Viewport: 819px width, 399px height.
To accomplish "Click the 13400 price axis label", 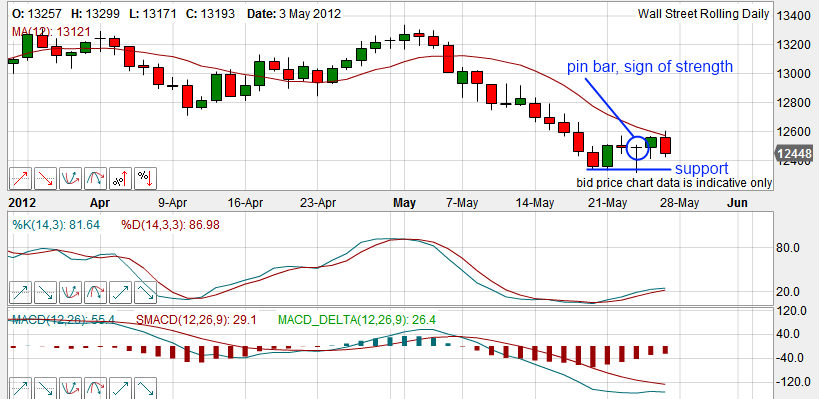I will tap(794, 16).
